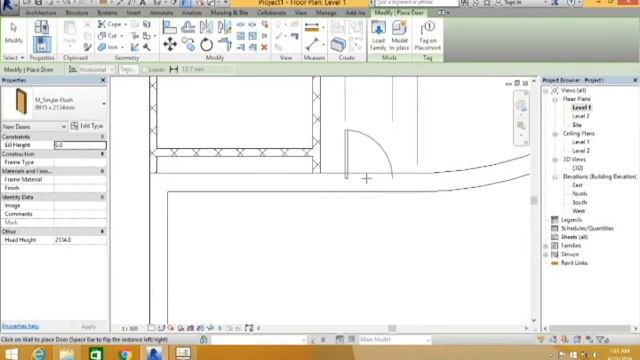Click the Properties palette ribbon icon
Viewport: 640px width, 360px height.
tap(42, 44)
